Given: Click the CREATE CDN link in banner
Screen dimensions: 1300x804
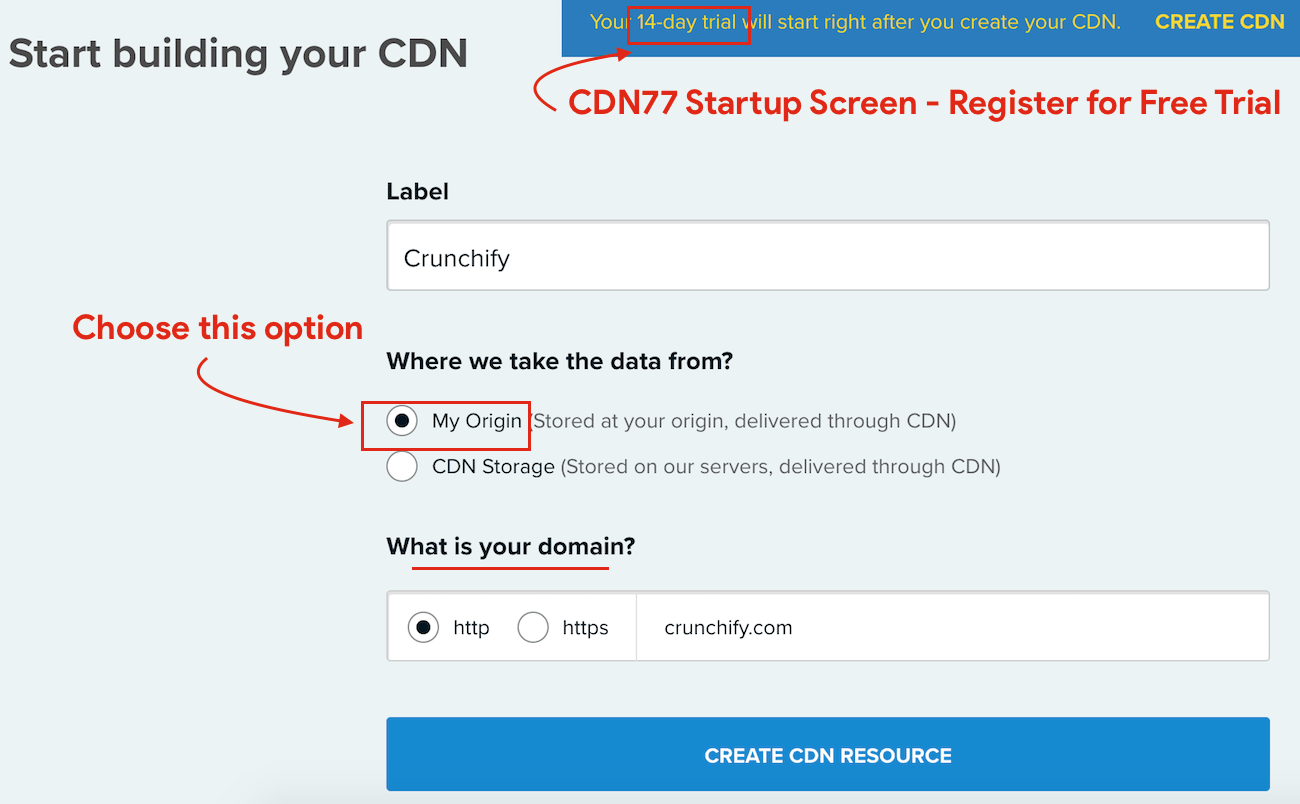Looking at the screenshot, I should click(1219, 22).
